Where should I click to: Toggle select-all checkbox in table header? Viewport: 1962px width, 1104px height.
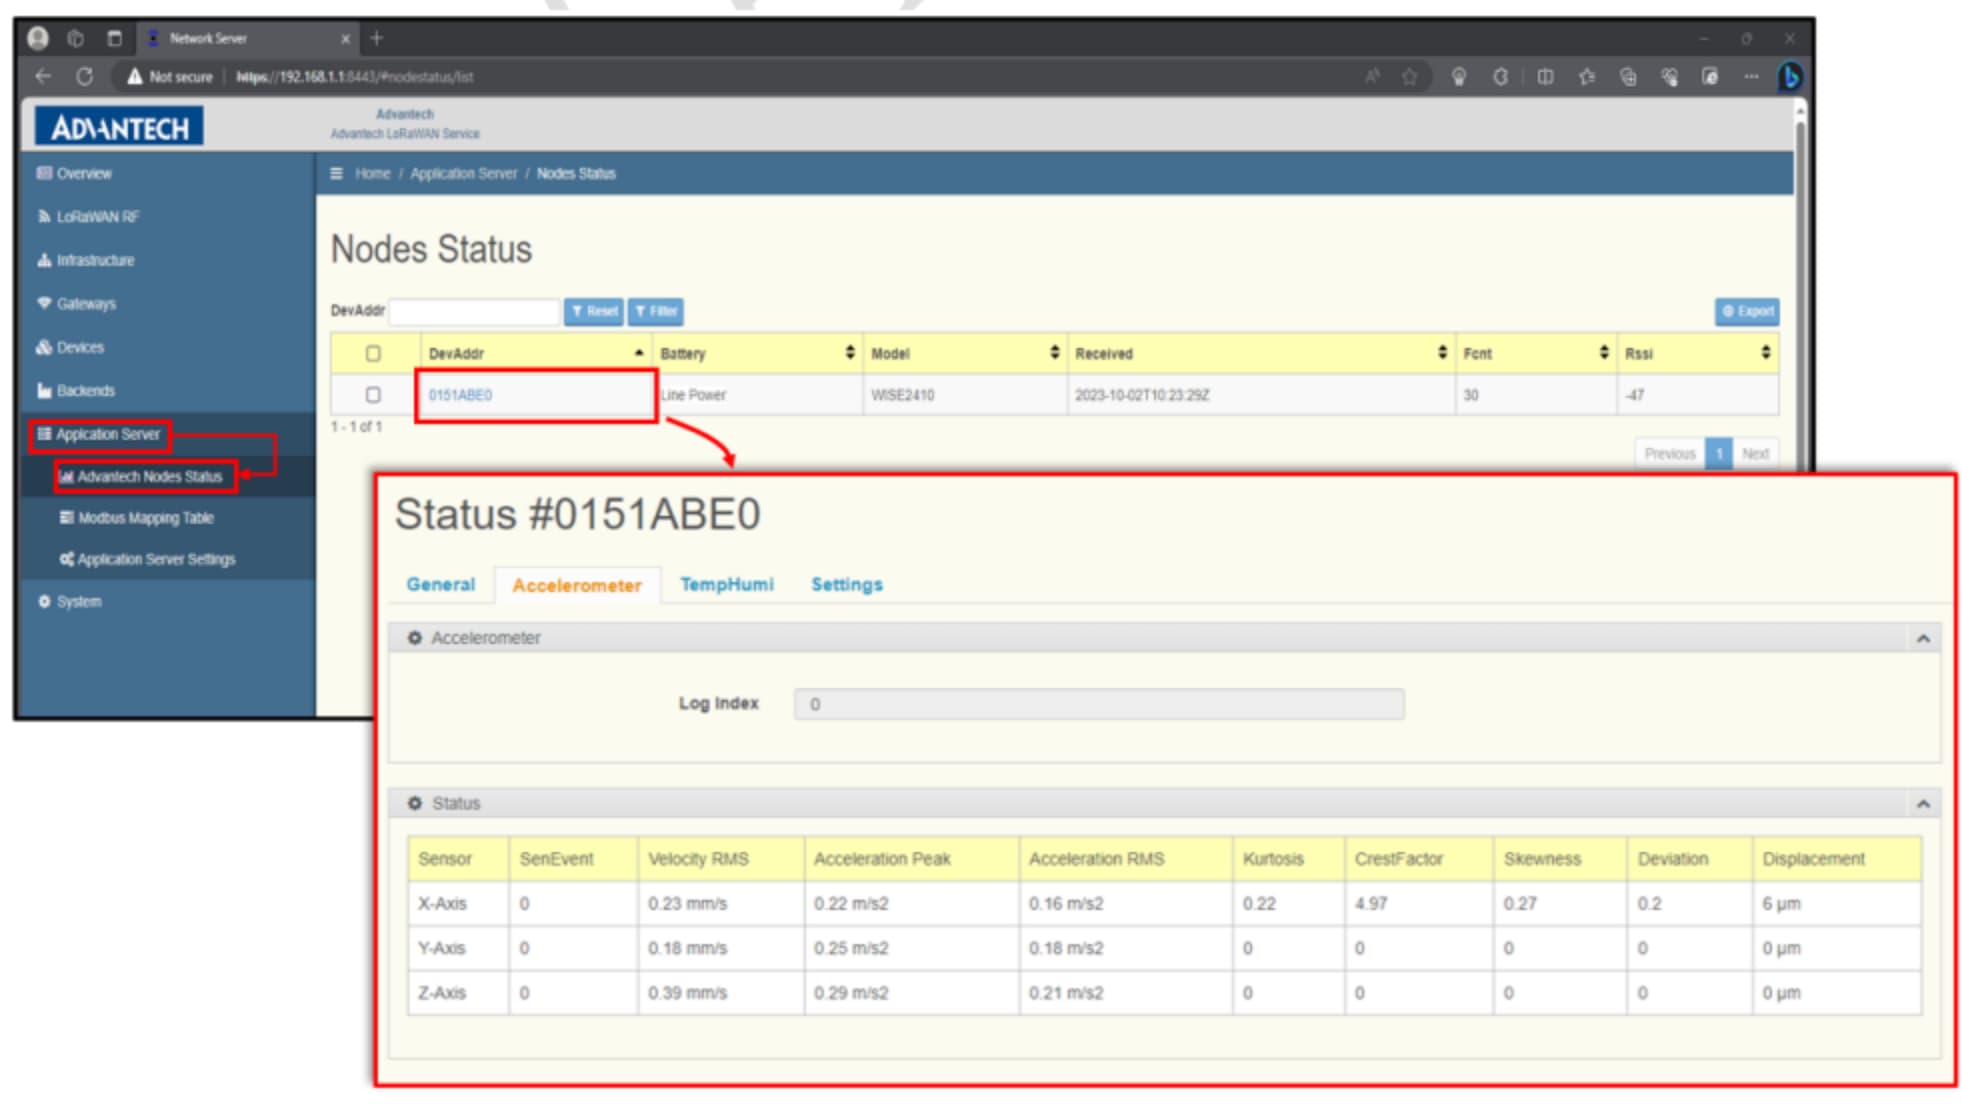pyautogui.click(x=373, y=353)
